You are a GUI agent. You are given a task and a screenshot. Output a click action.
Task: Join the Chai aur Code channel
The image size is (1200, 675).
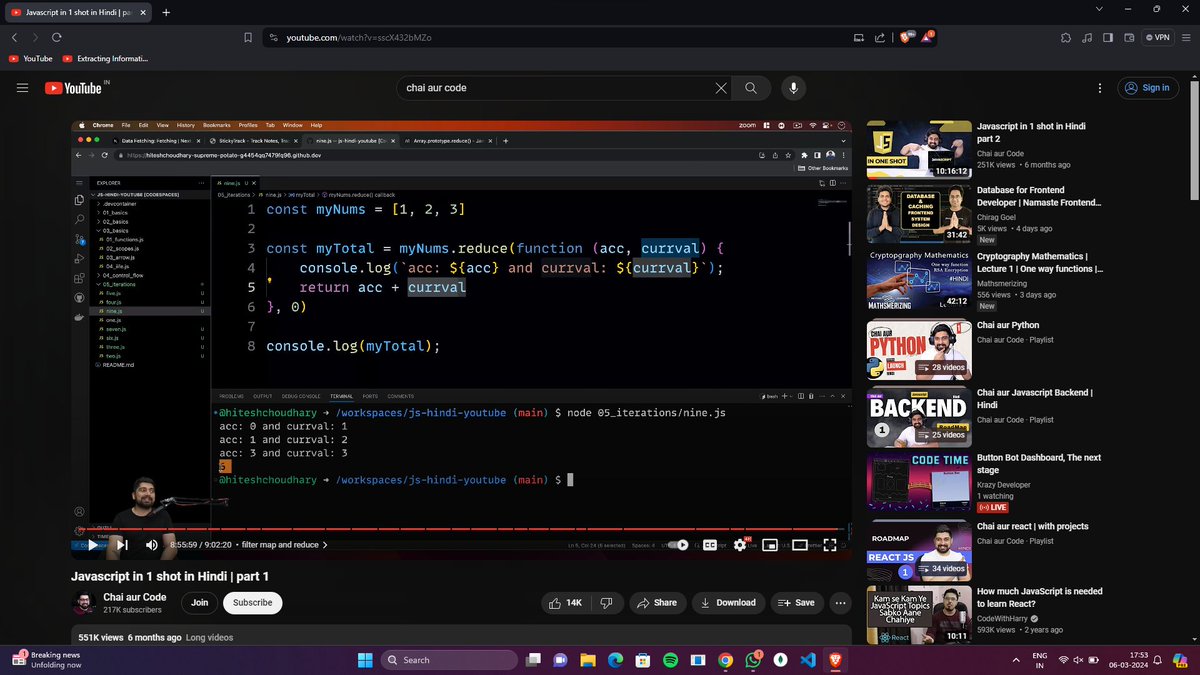(x=200, y=603)
